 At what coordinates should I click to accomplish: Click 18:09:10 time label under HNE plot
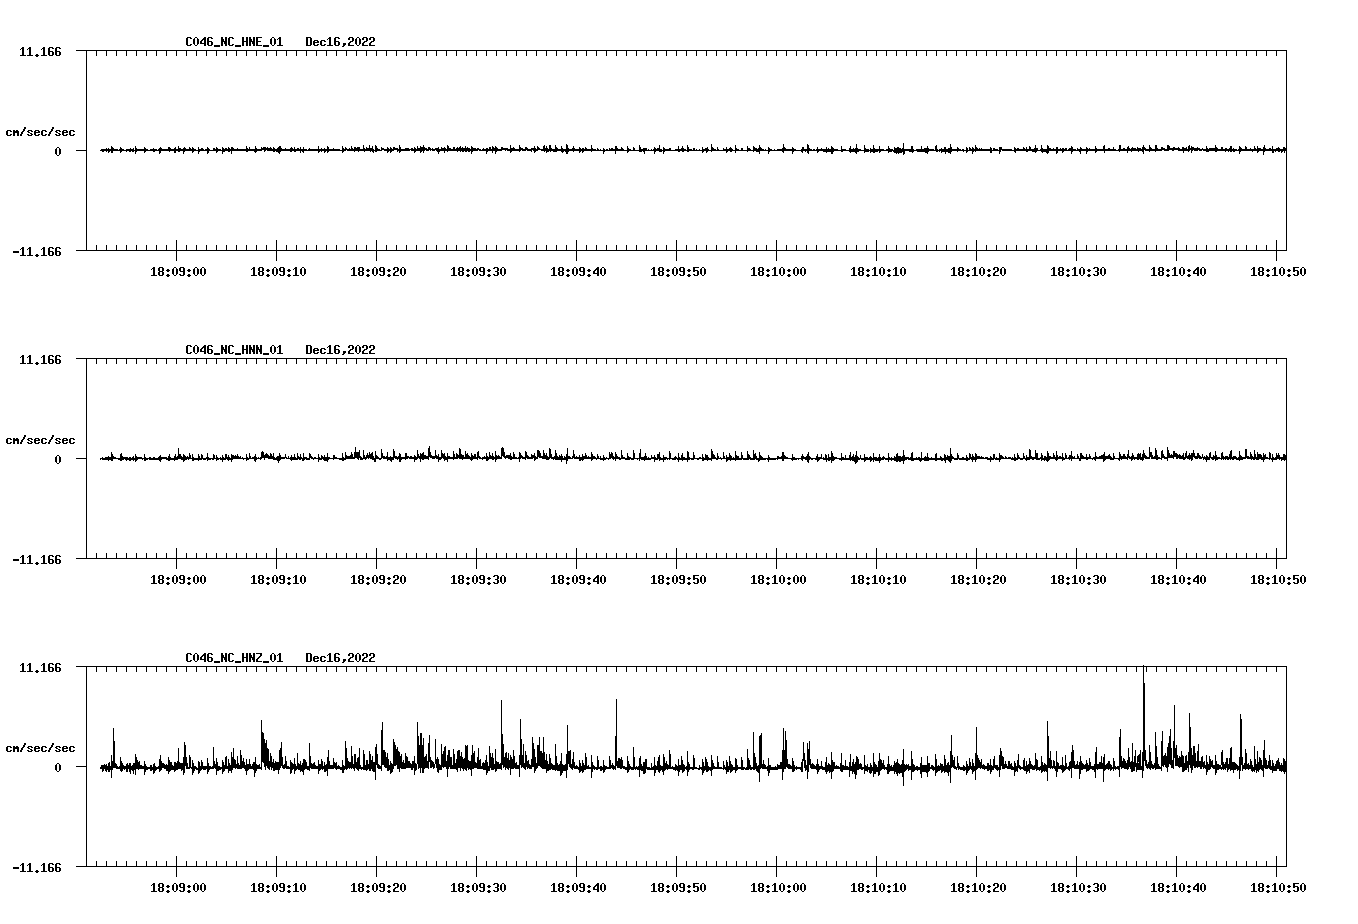click(278, 271)
